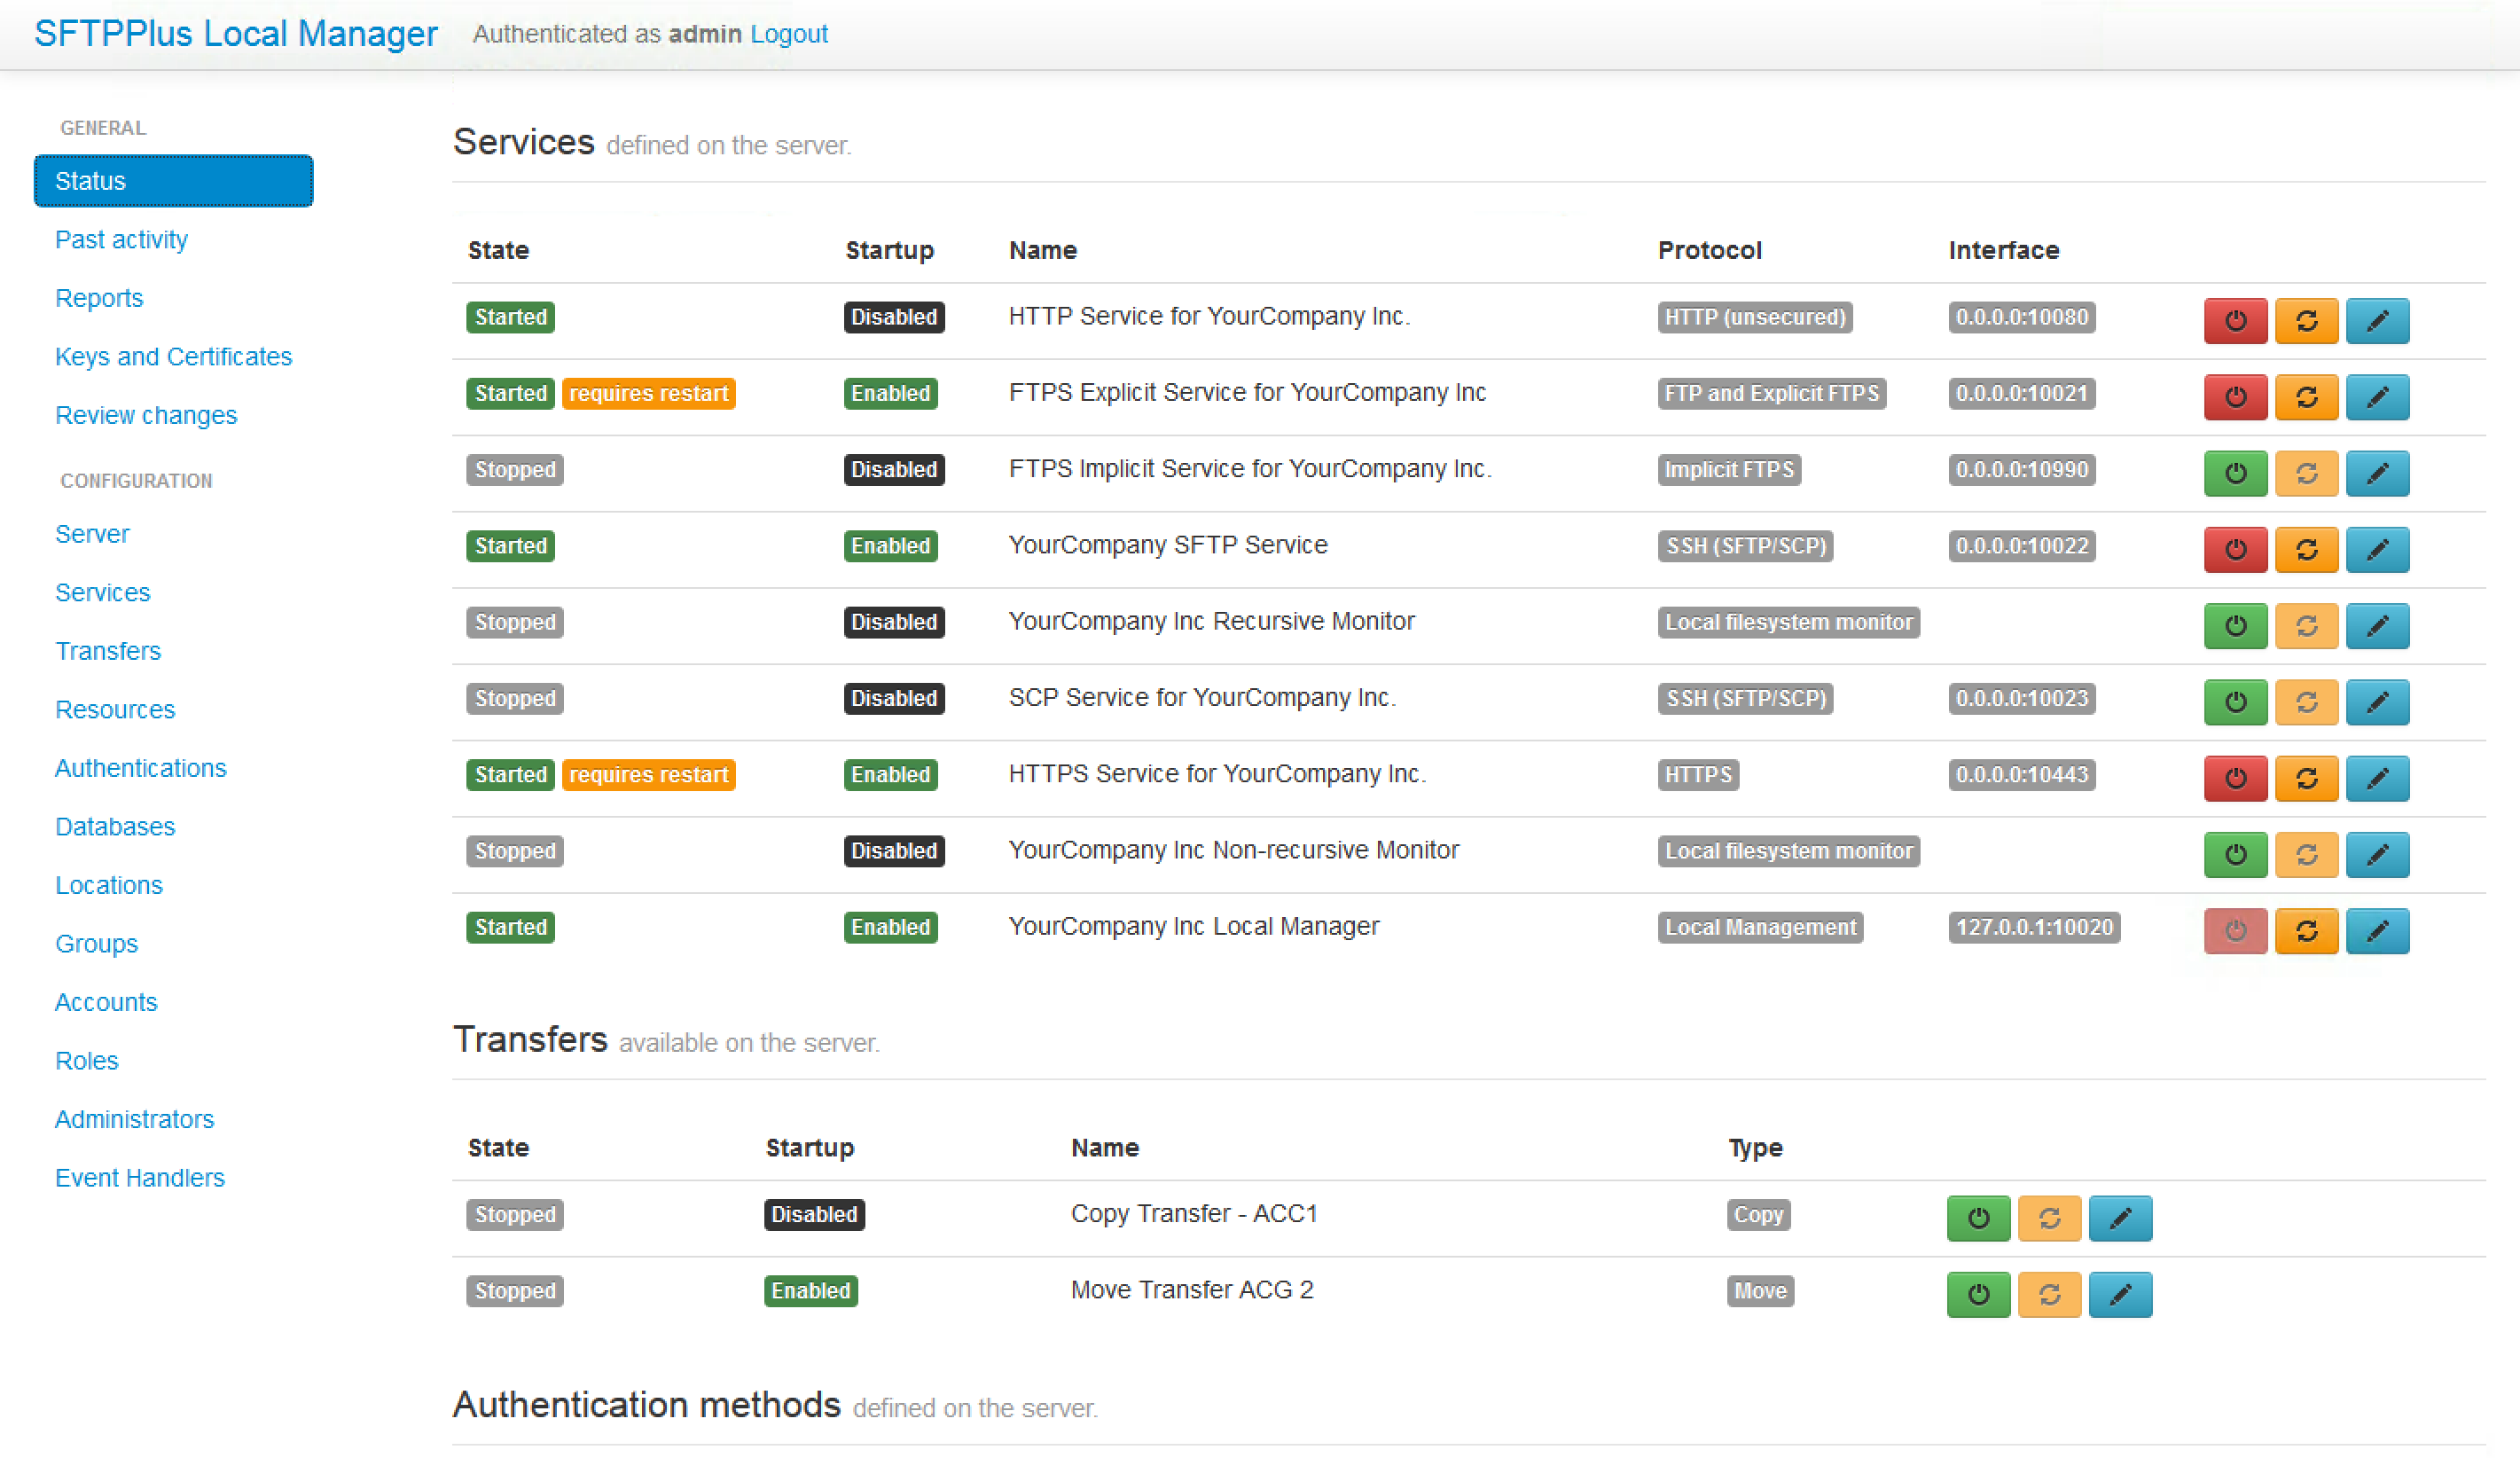Restart the Local Manager service

(2306, 931)
